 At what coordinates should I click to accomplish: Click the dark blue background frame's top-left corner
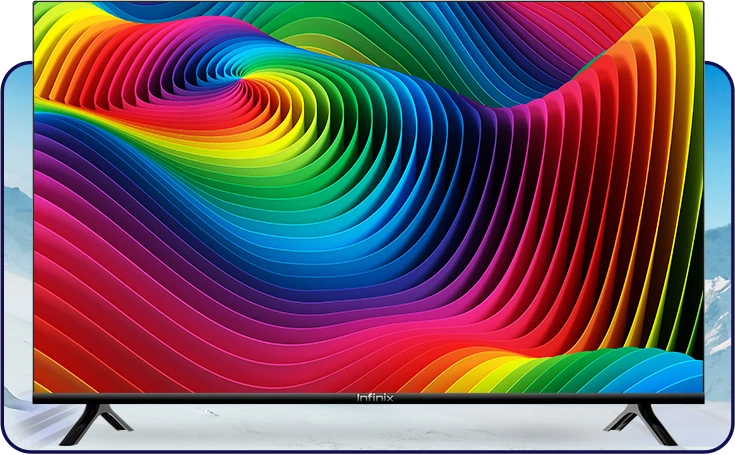(x=8, y=72)
